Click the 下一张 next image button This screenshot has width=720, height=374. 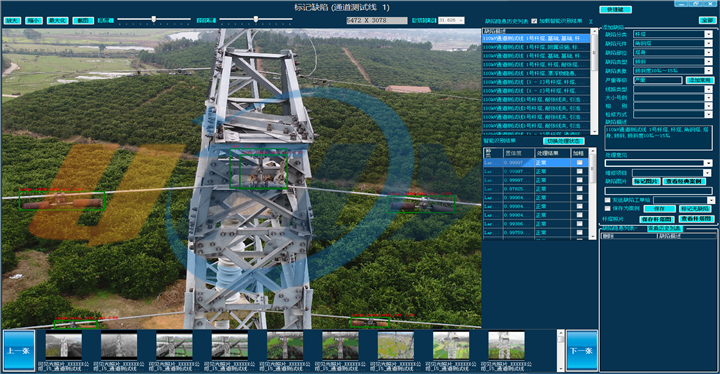coord(582,351)
